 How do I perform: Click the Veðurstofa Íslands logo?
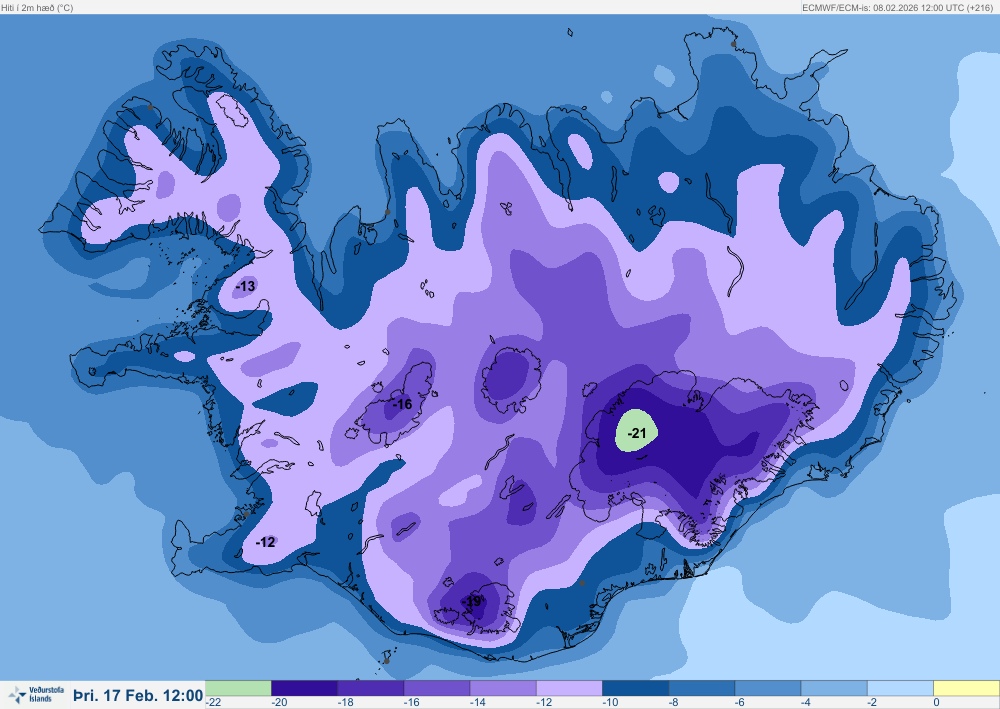36,694
